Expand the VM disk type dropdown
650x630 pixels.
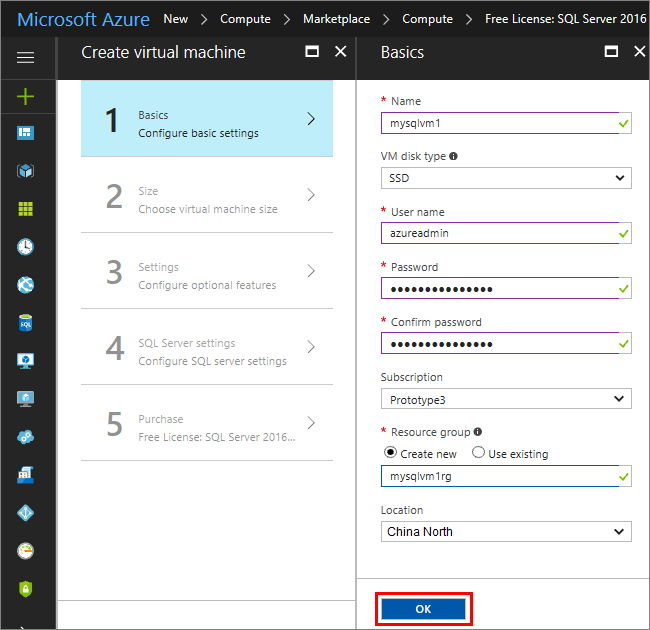click(x=505, y=178)
